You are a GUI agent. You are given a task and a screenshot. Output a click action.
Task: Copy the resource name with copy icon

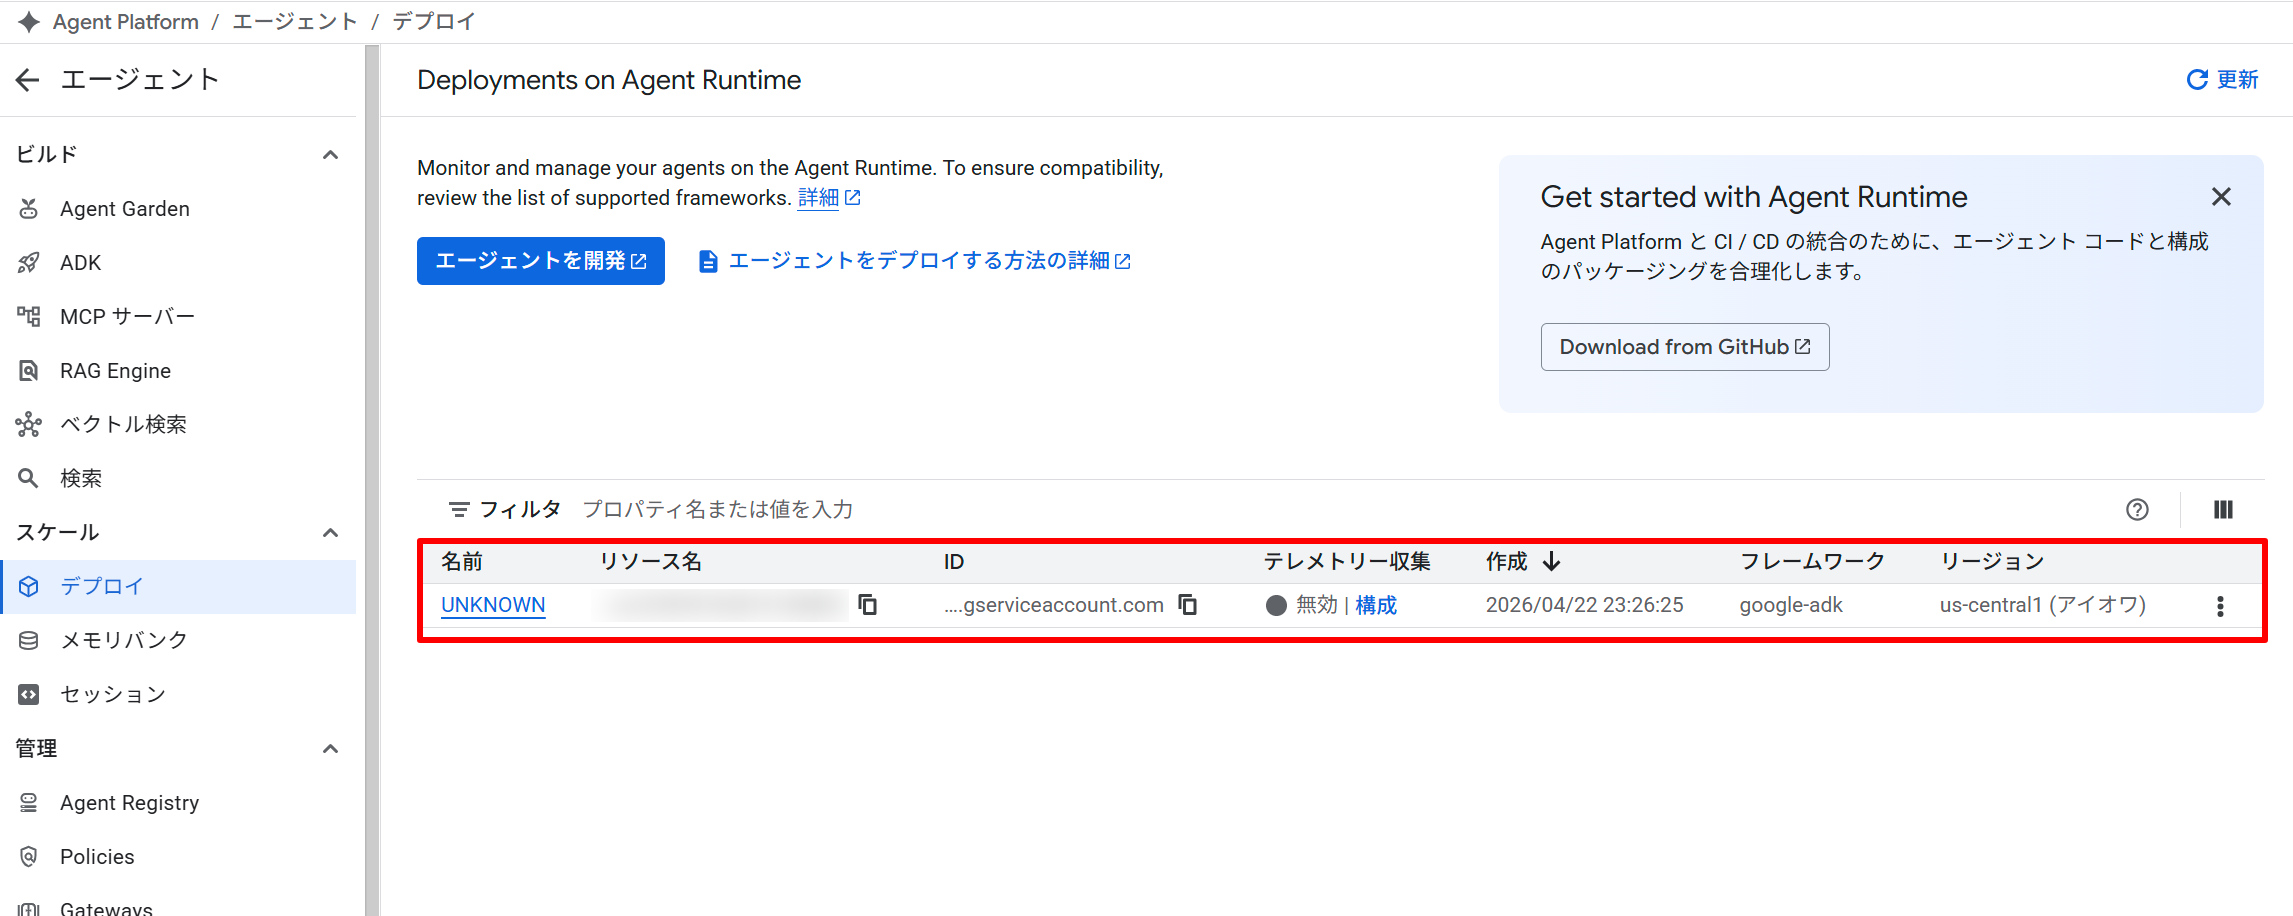[868, 605]
